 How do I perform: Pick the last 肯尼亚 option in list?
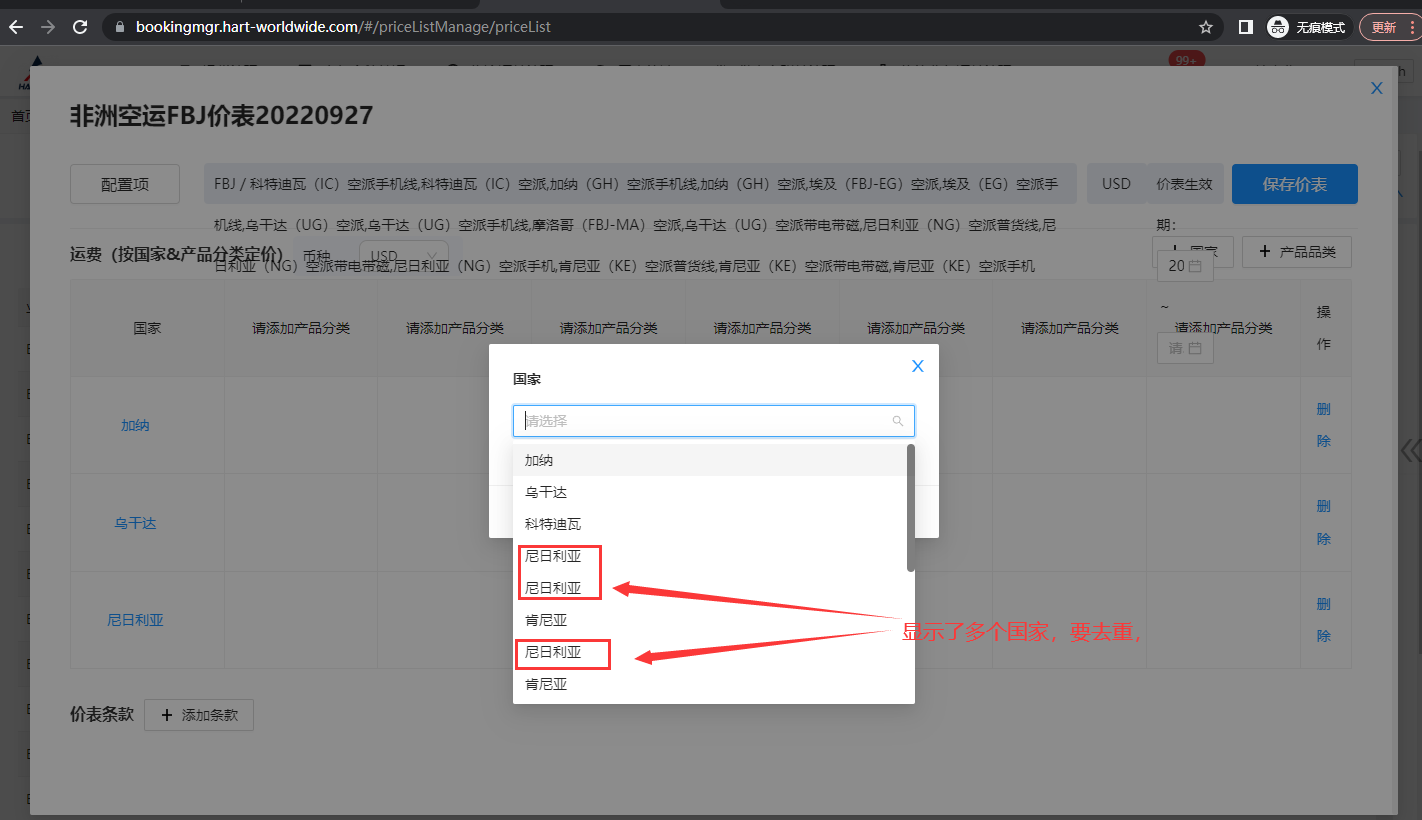[x=546, y=684]
